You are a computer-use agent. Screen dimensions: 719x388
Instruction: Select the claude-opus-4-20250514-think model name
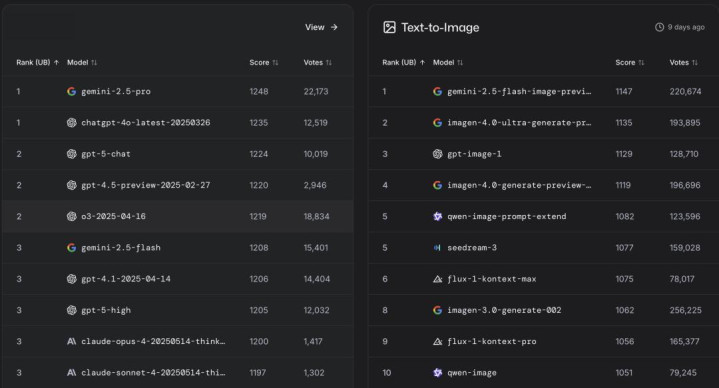[153, 341]
